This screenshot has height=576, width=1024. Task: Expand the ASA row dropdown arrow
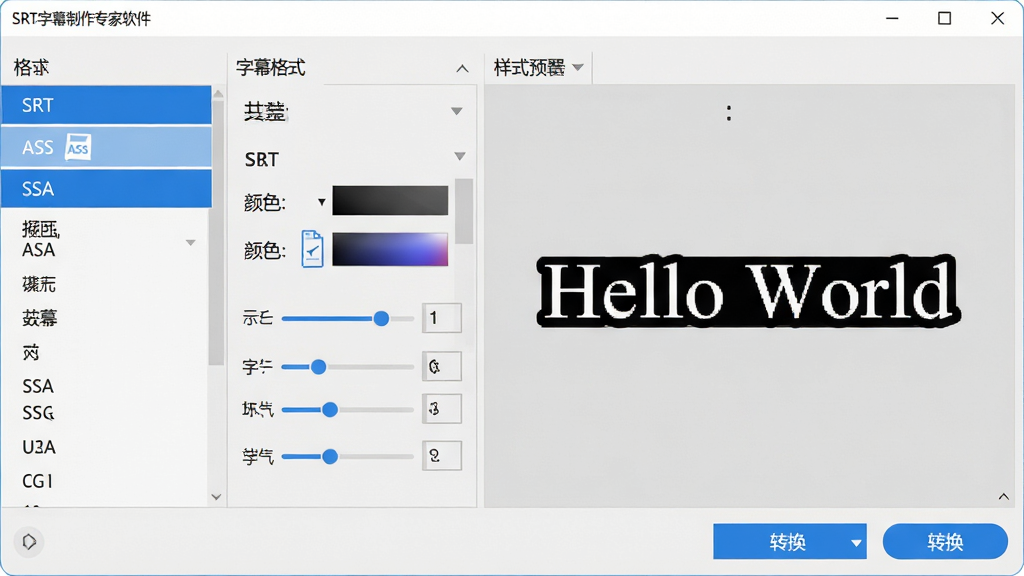tap(190, 242)
